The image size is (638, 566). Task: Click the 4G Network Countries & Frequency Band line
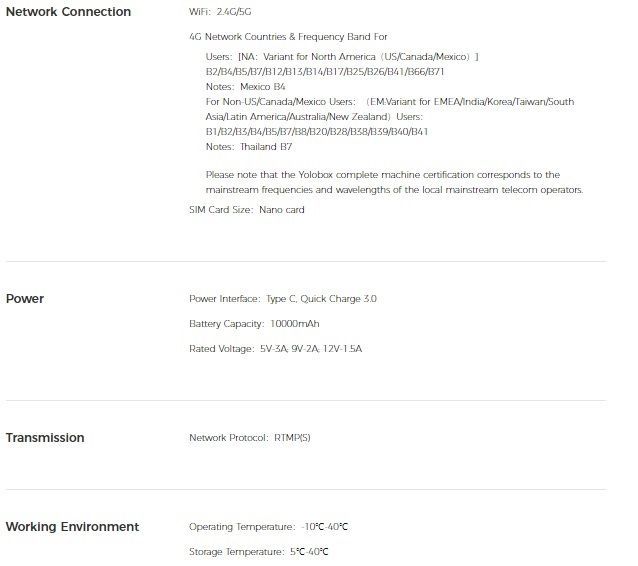click(x=288, y=37)
